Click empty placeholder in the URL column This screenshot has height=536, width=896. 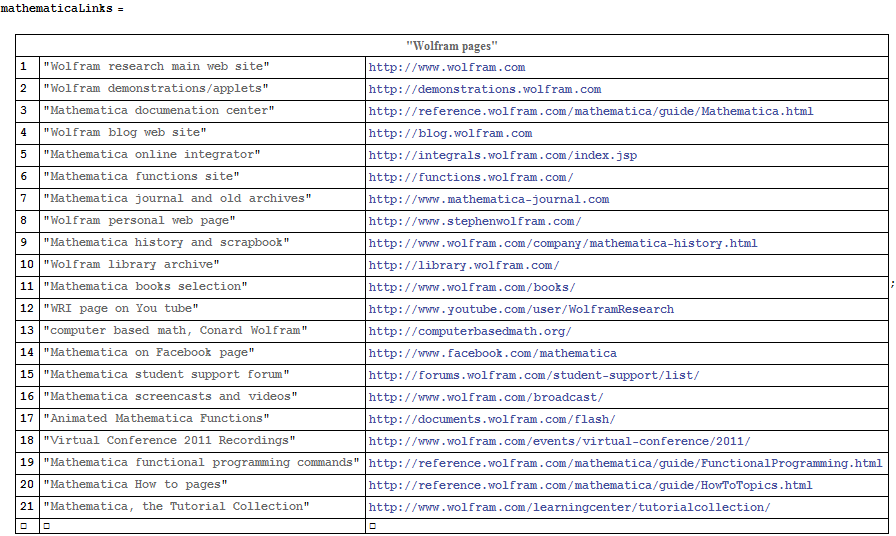pyautogui.click(x=373, y=526)
